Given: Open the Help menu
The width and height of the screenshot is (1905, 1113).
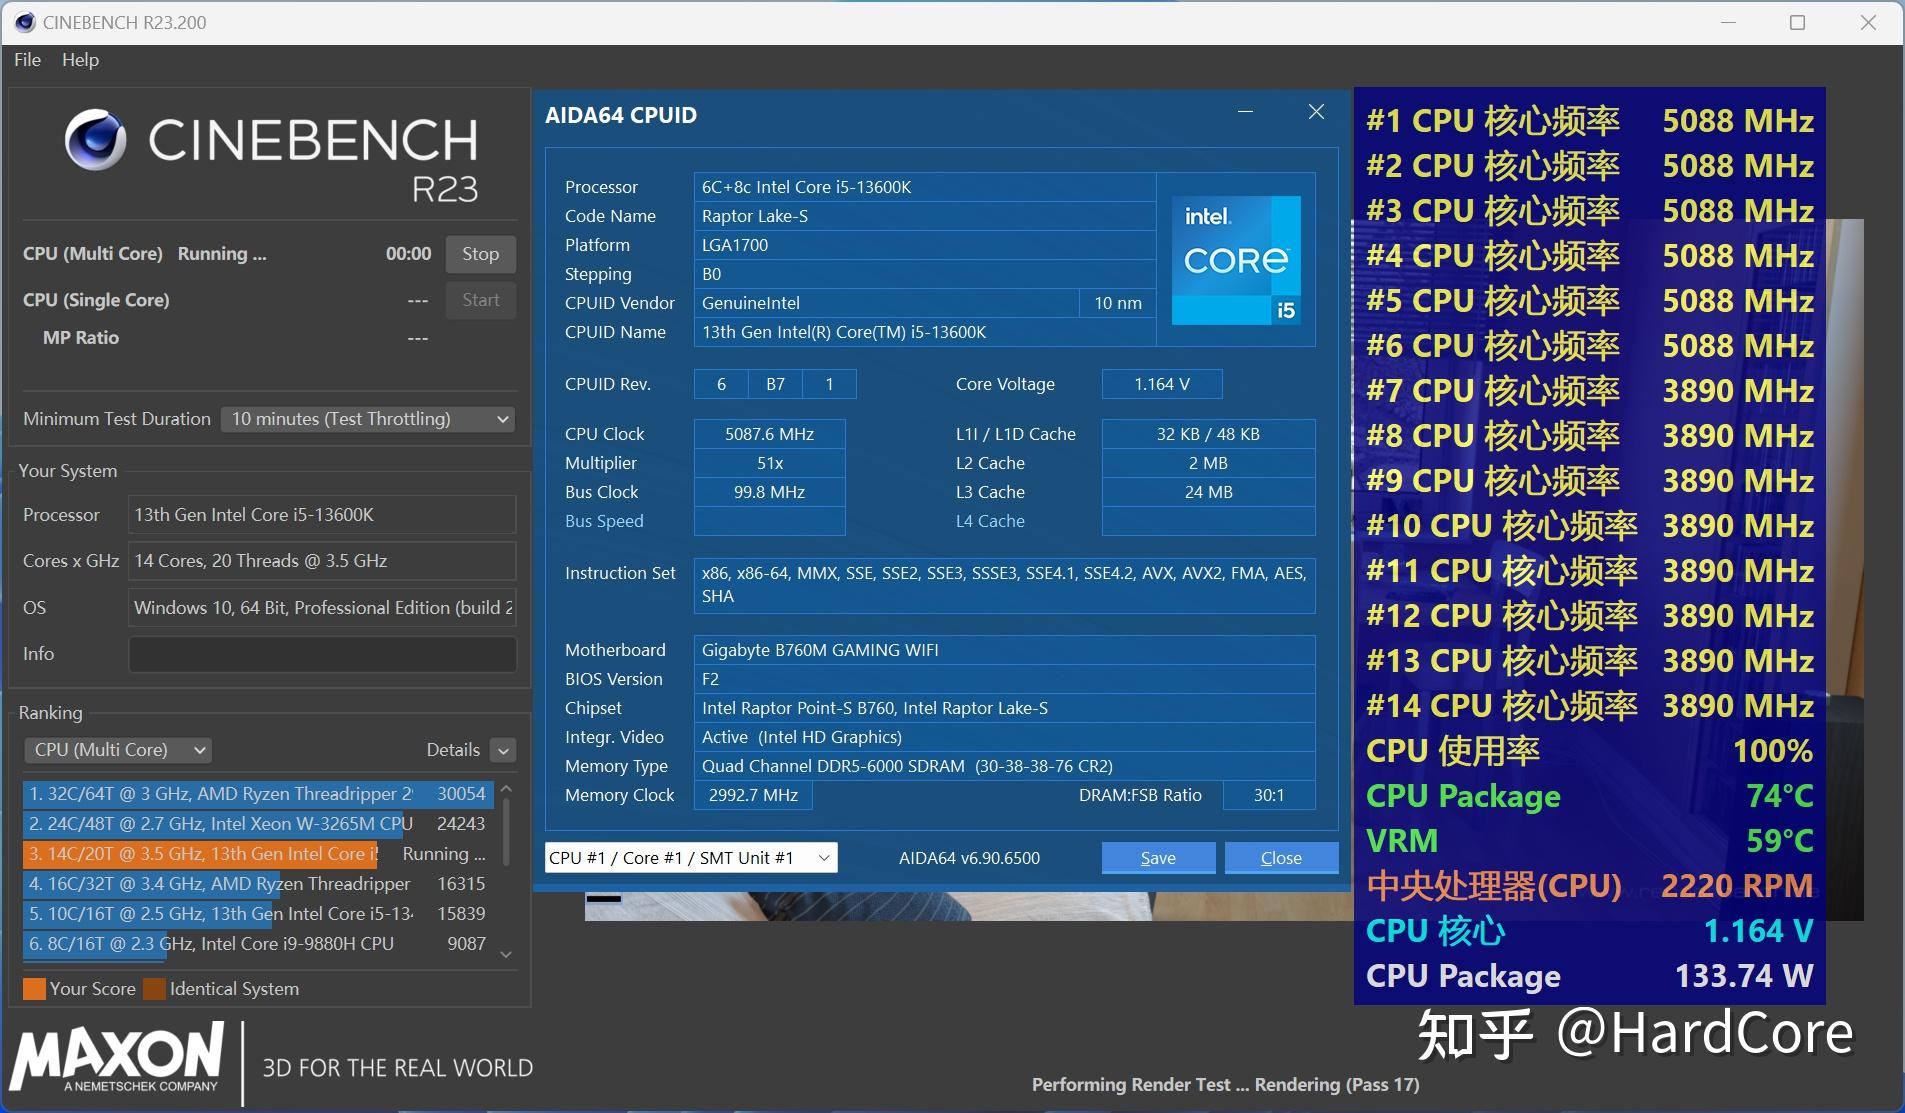Looking at the screenshot, I should (80, 60).
